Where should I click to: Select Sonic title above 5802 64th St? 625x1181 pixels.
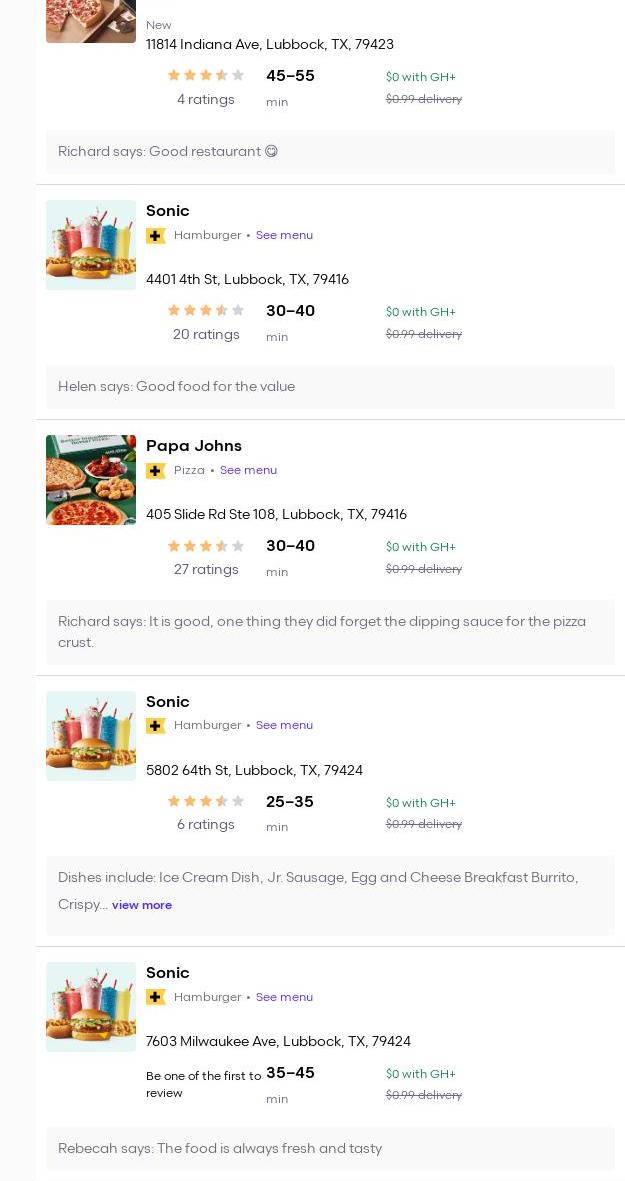pyautogui.click(x=168, y=702)
